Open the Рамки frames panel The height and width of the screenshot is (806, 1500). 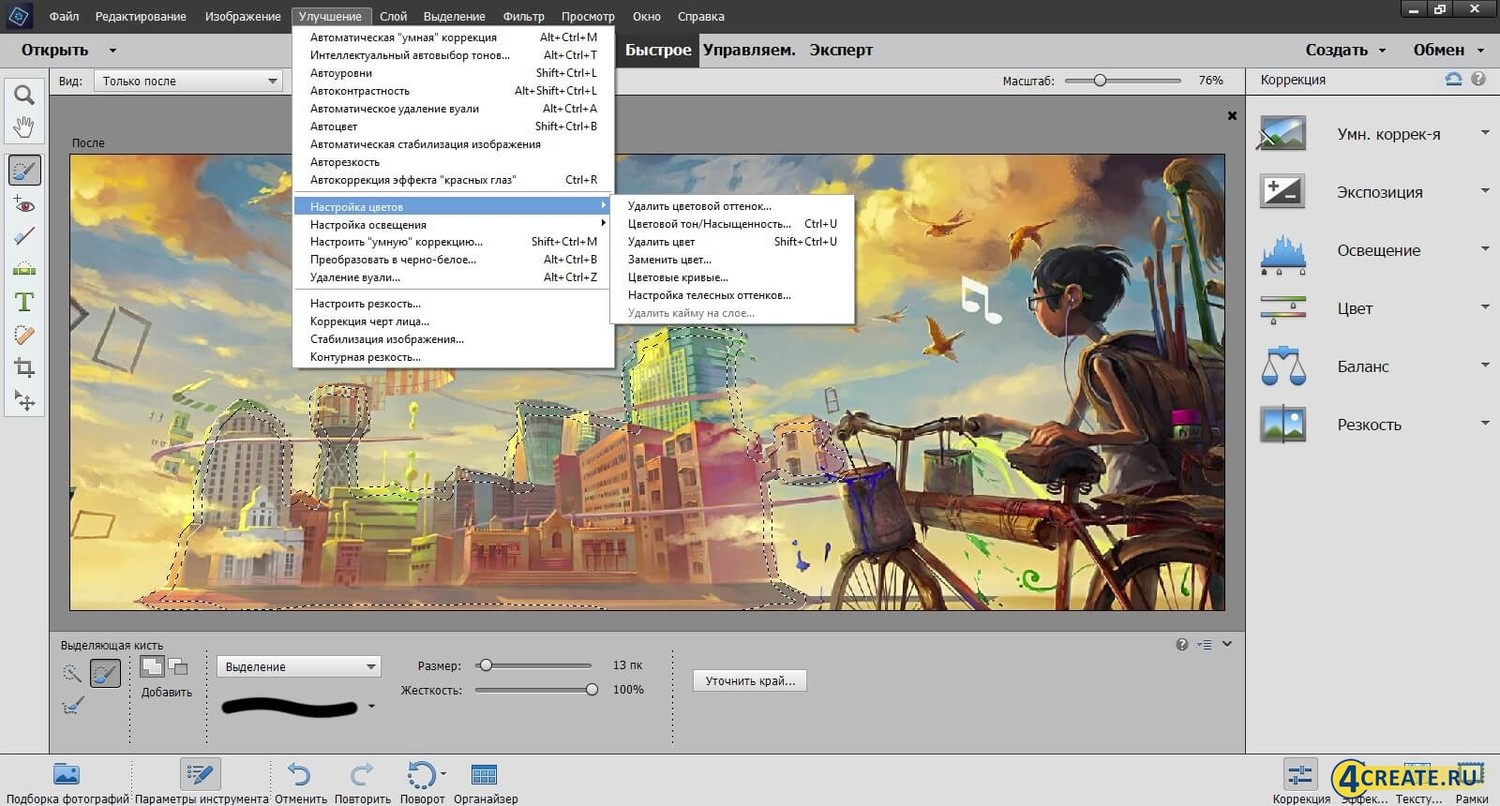coord(1472,781)
